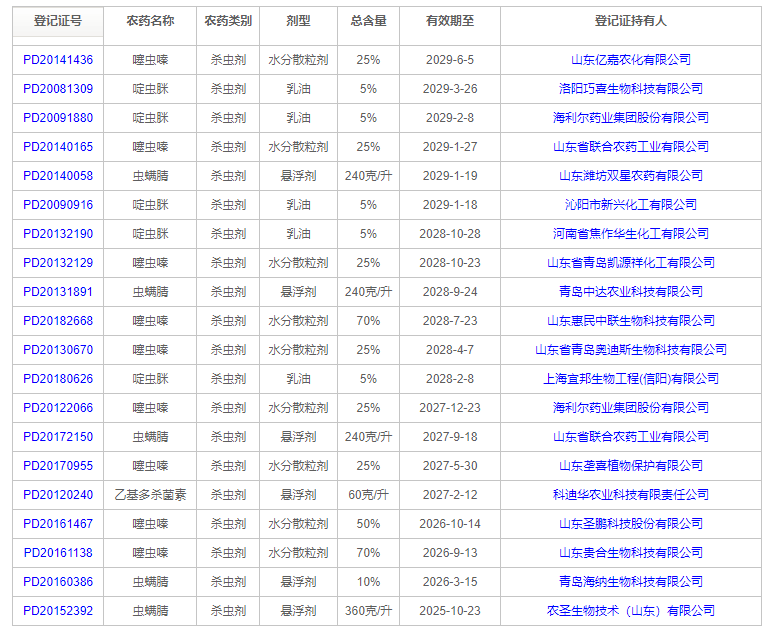Screen dimensions: 766x628
Task: Select expiry date 2027-2-12
Action: tap(450, 495)
